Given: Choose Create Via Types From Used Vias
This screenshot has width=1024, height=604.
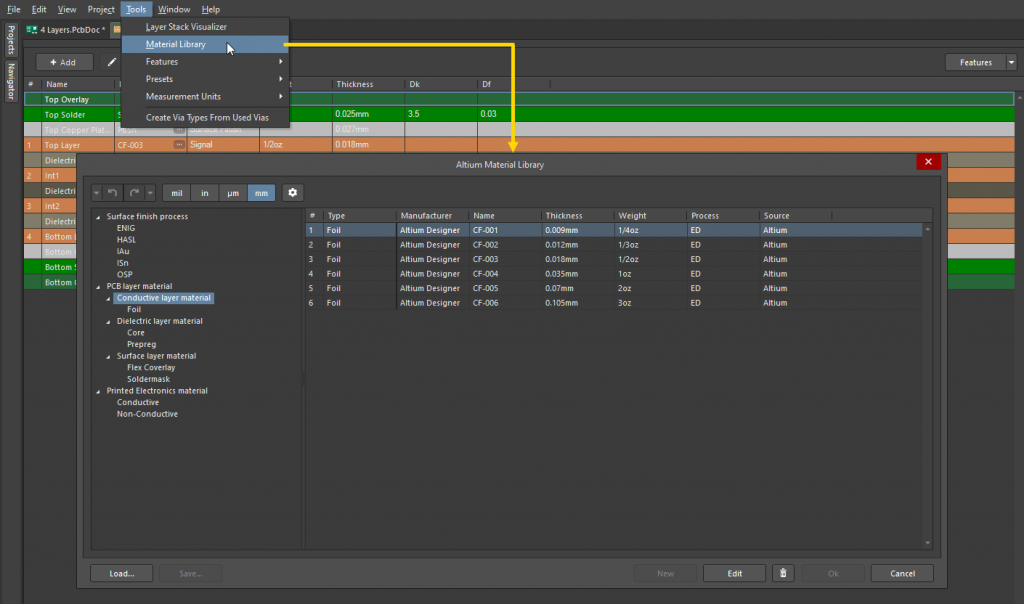Looking at the screenshot, I should coord(205,118).
